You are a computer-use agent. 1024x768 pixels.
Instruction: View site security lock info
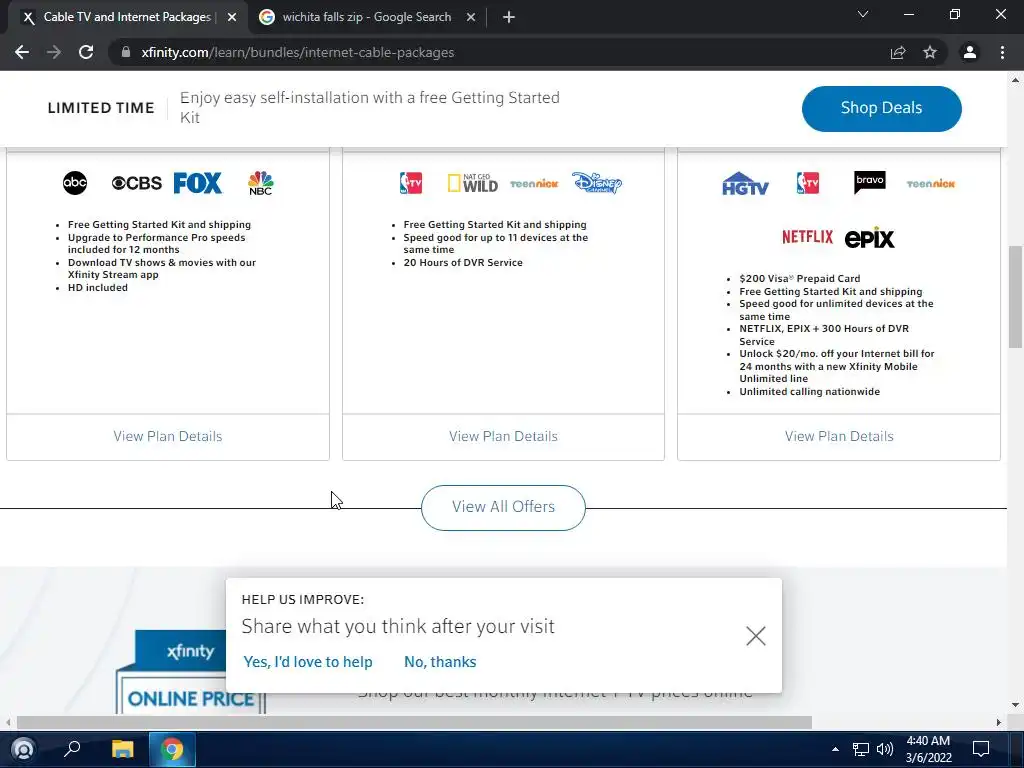[x=125, y=52]
